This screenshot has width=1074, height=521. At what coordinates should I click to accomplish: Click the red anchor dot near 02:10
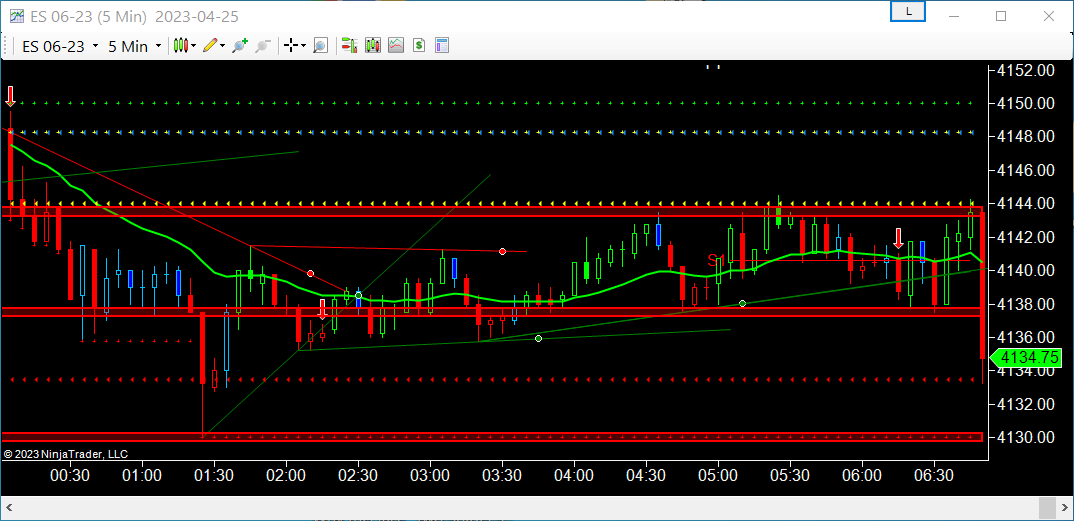click(x=310, y=273)
